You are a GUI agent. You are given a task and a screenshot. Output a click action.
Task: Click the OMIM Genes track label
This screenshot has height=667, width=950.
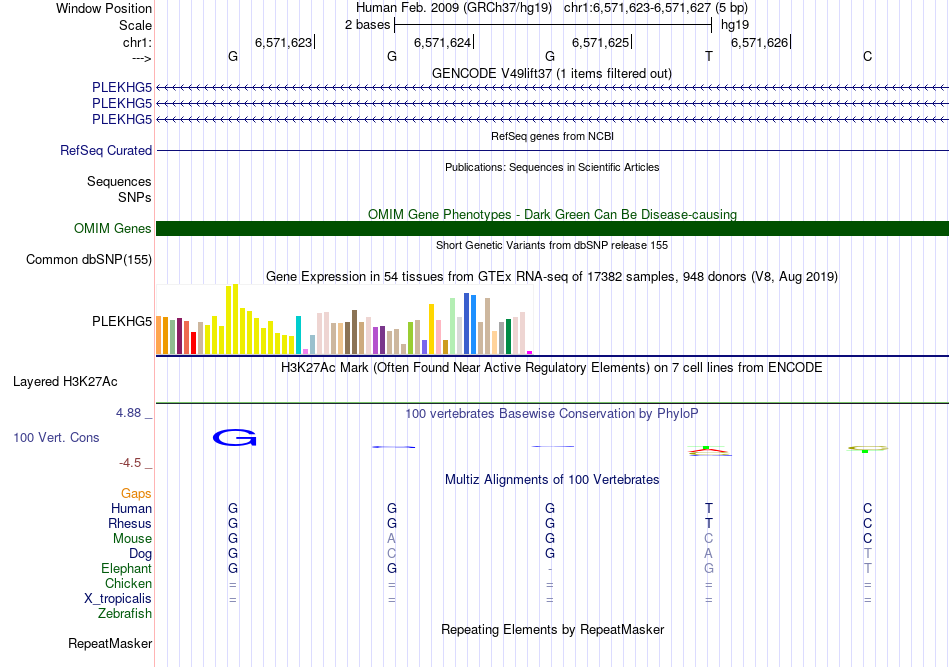click(113, 228)
